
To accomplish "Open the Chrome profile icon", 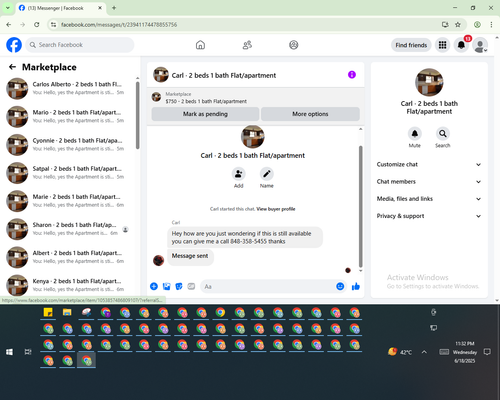I will [477, 25].
